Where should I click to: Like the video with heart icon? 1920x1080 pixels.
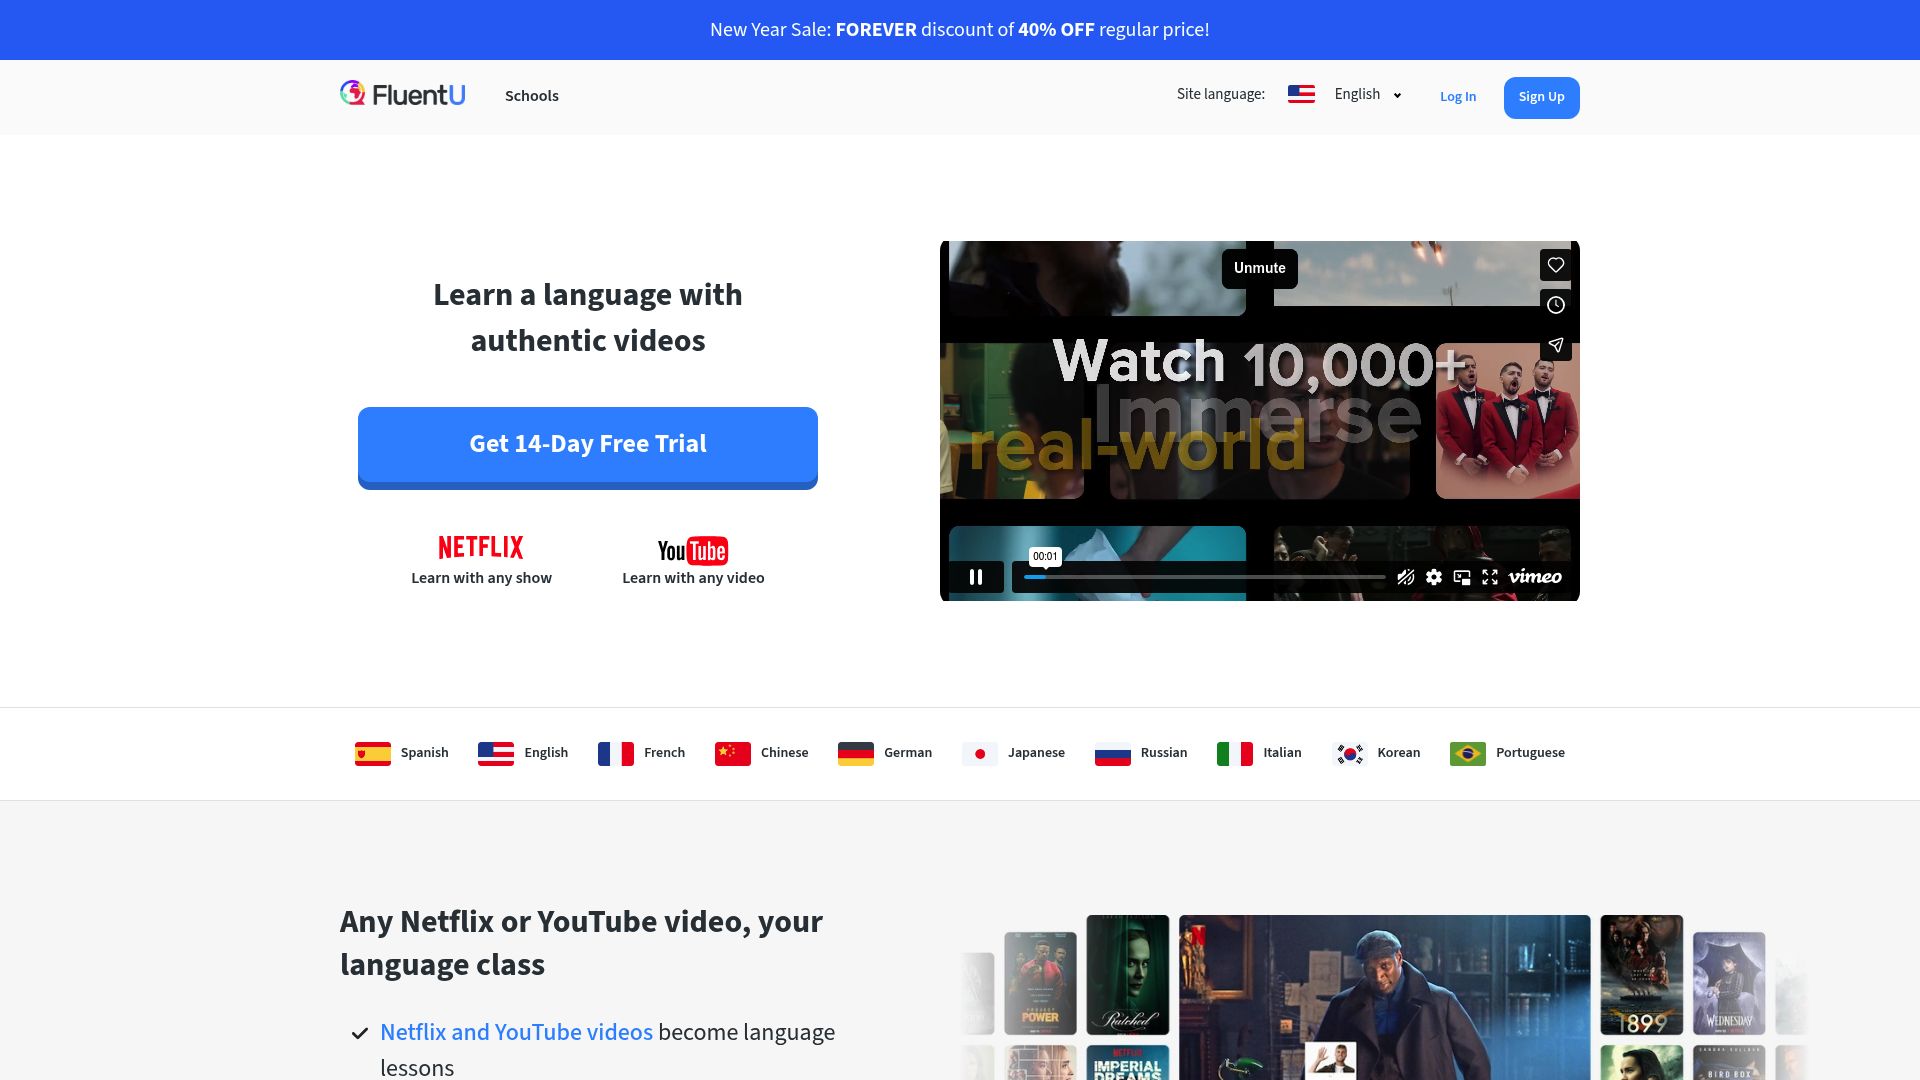(x=1556, y=265)
